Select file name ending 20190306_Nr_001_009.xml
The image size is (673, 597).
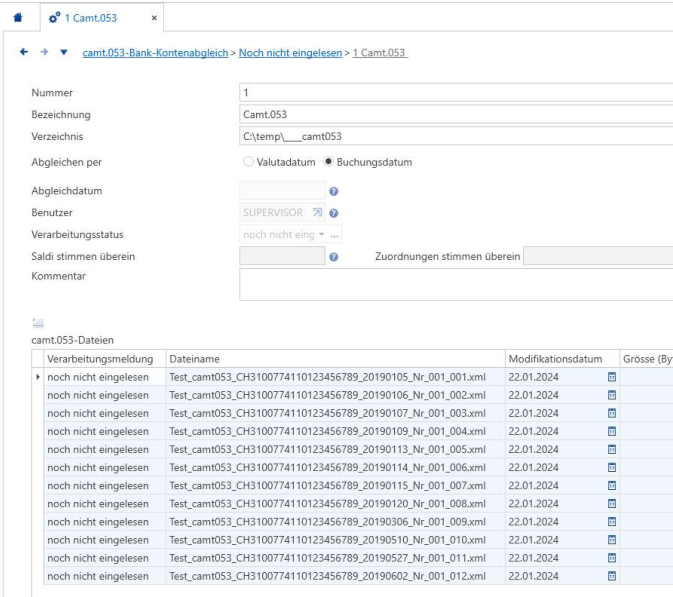327,521
